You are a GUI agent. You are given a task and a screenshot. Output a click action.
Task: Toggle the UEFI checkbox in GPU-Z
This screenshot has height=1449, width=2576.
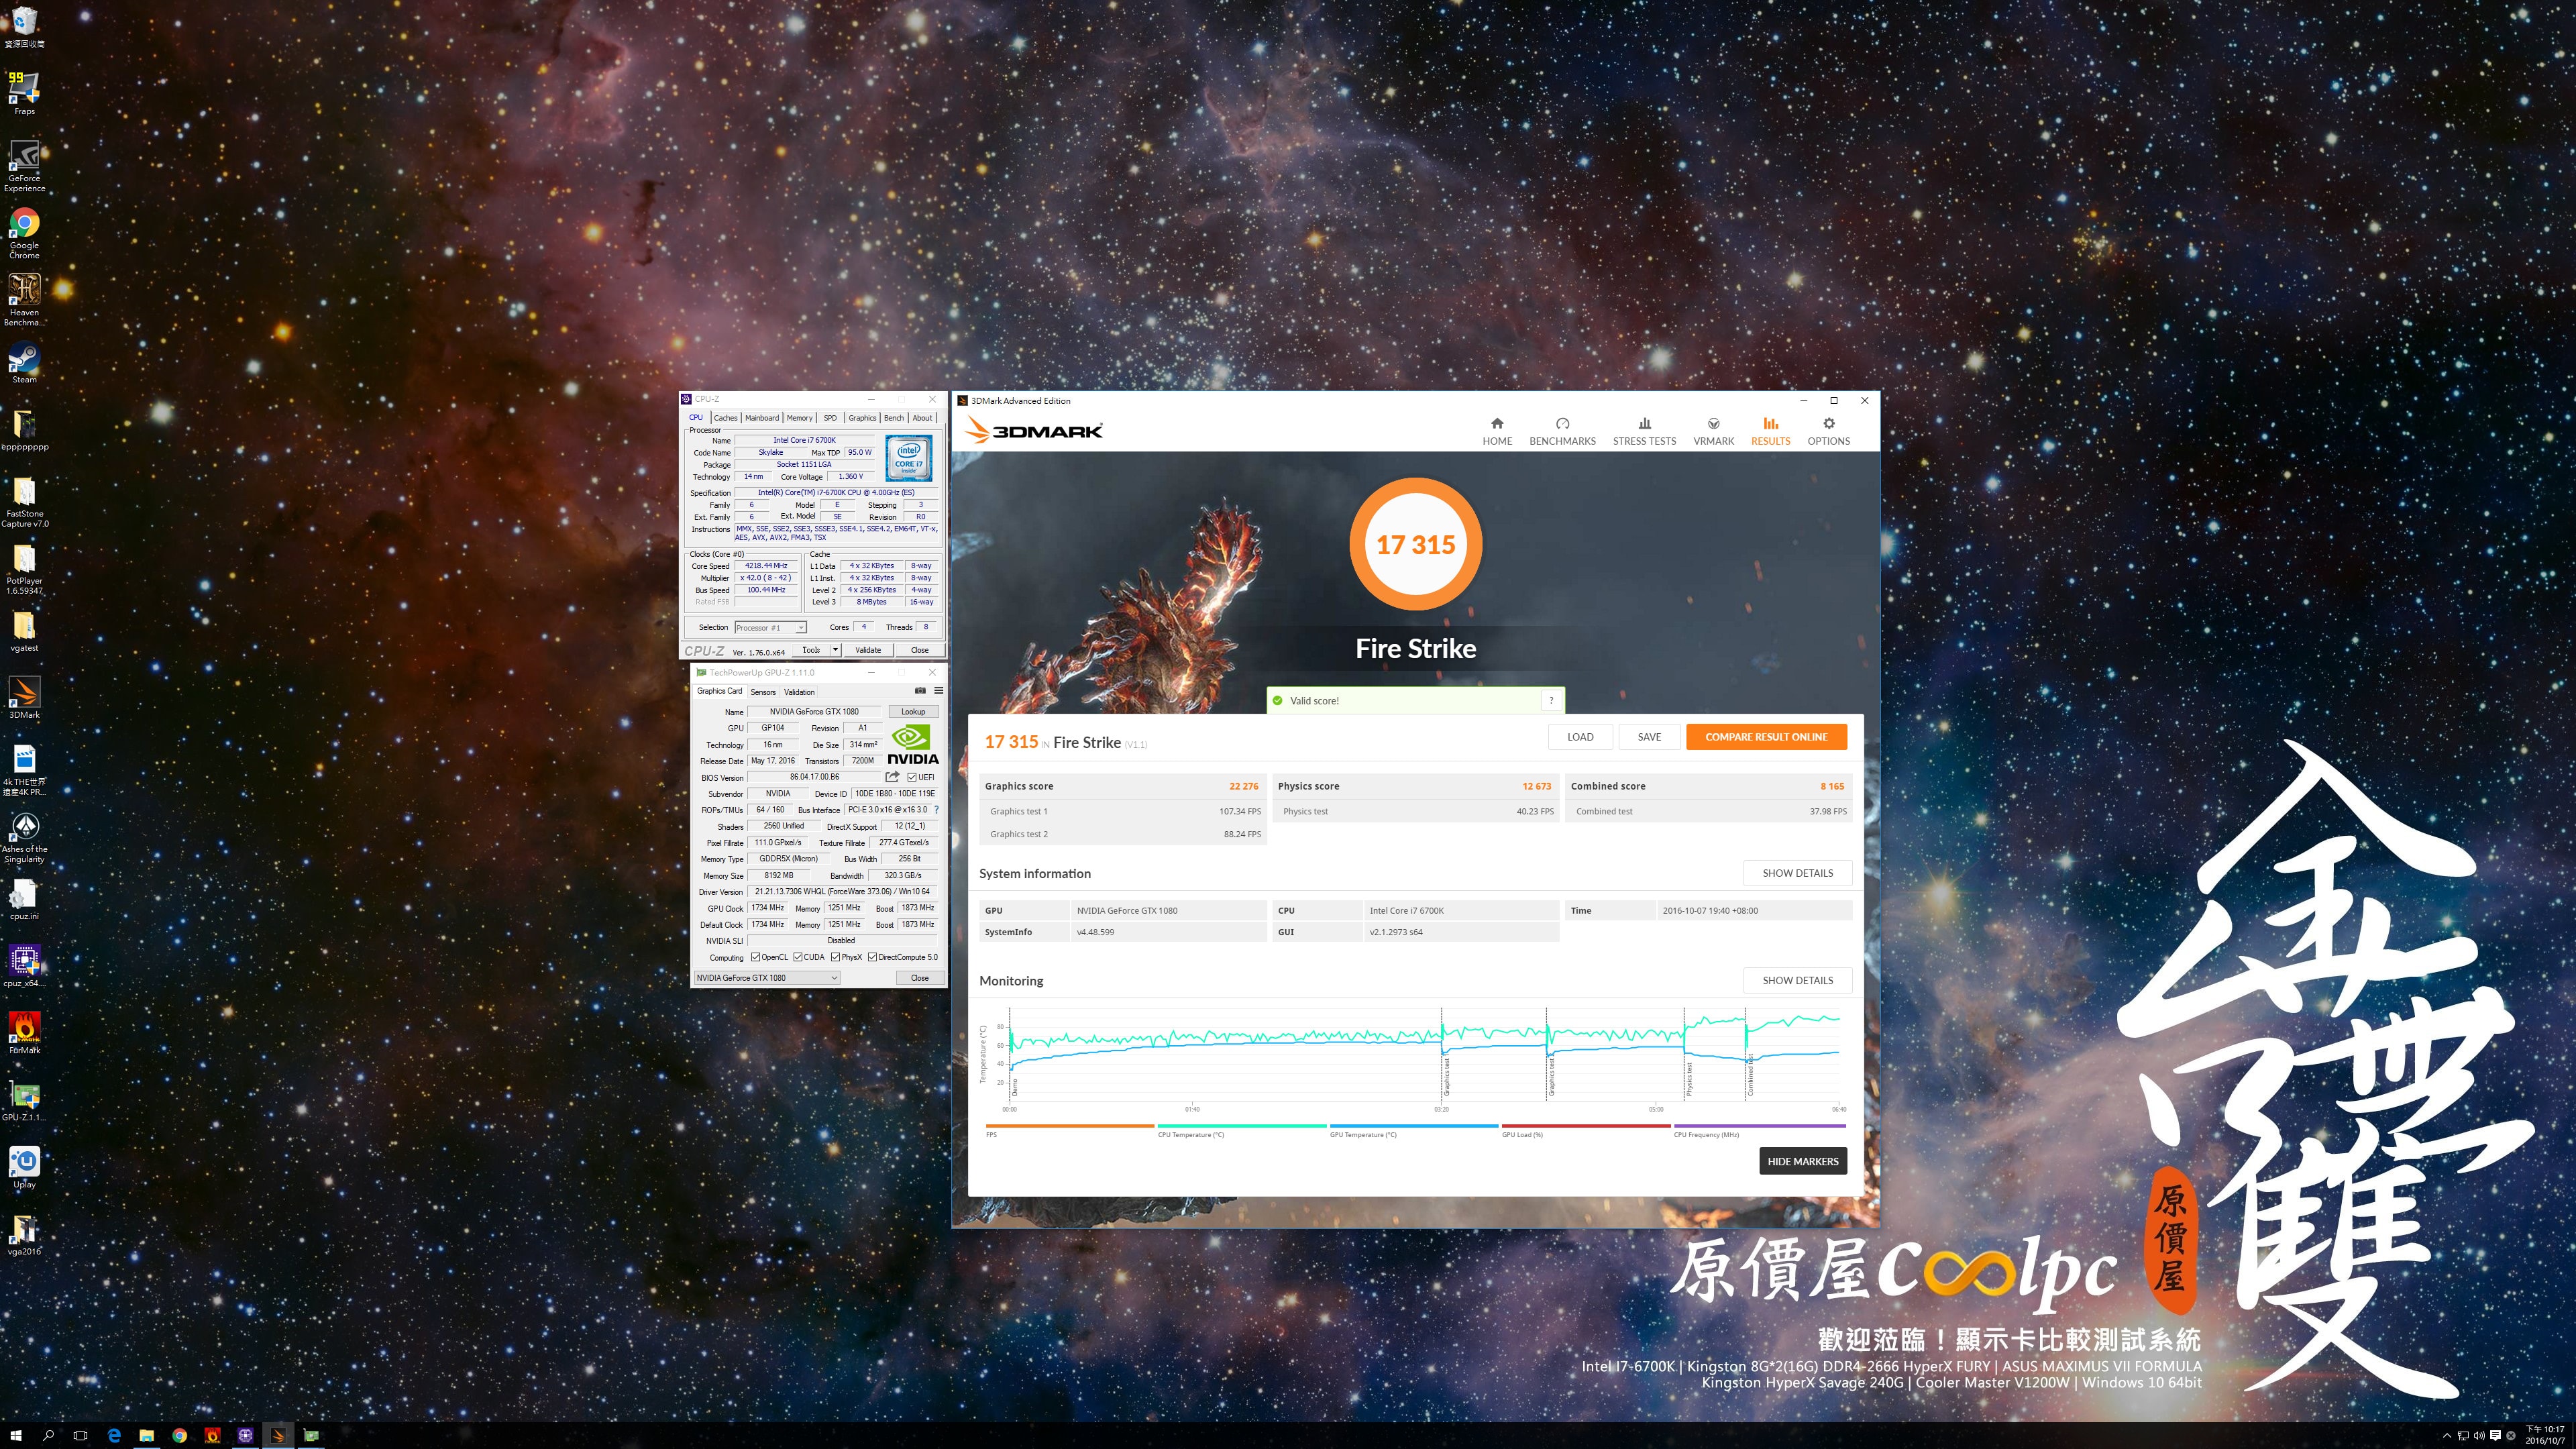[x=911, y=777]
